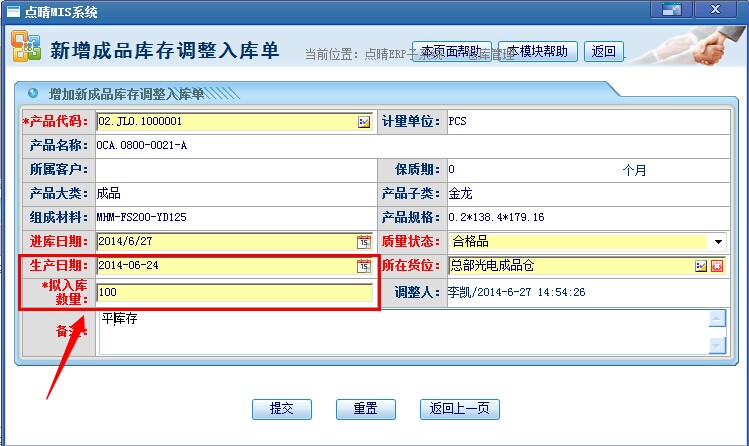Click inside the 备注 text area
749x446 pixels.
(400, 332)
